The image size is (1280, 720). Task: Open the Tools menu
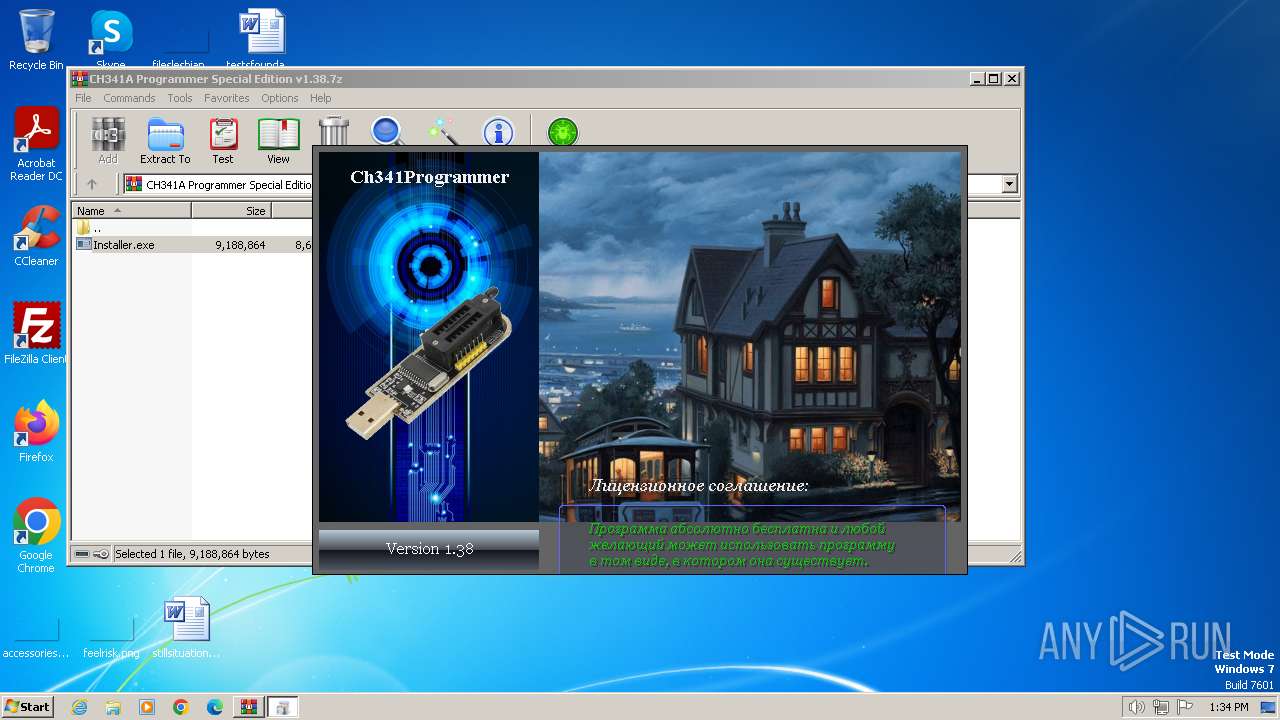(180, 98)
